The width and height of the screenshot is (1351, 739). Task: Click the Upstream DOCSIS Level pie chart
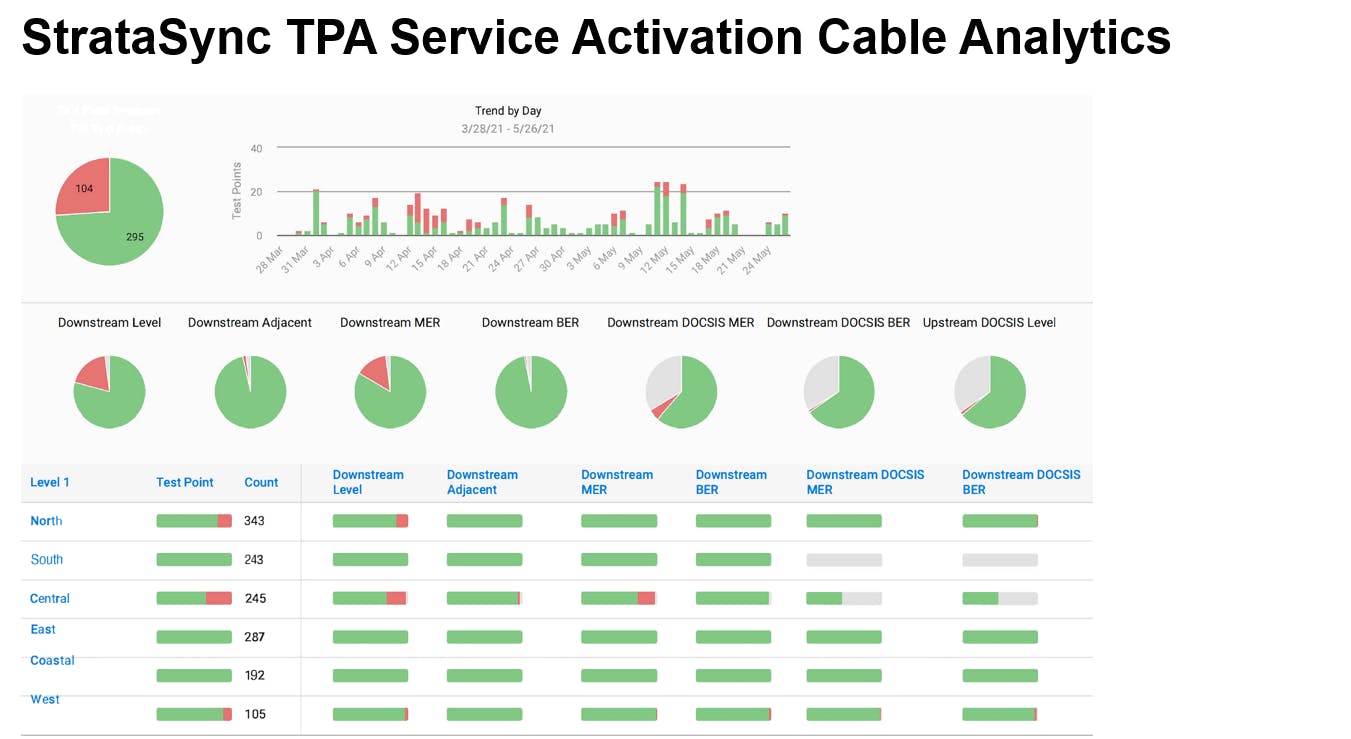[x=990, y=391]
